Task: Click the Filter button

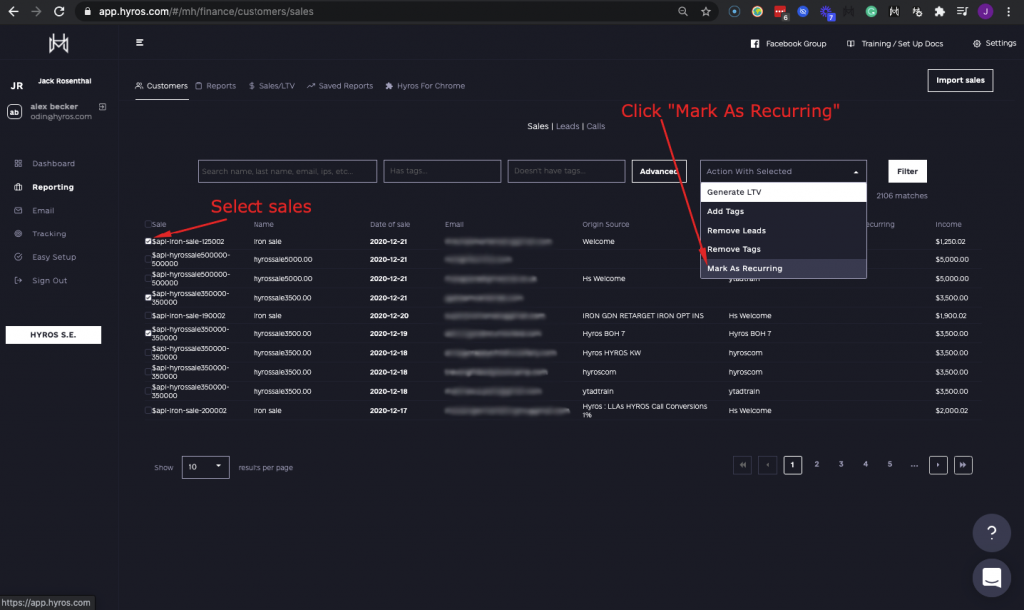Action: click(x=907, y=171)
